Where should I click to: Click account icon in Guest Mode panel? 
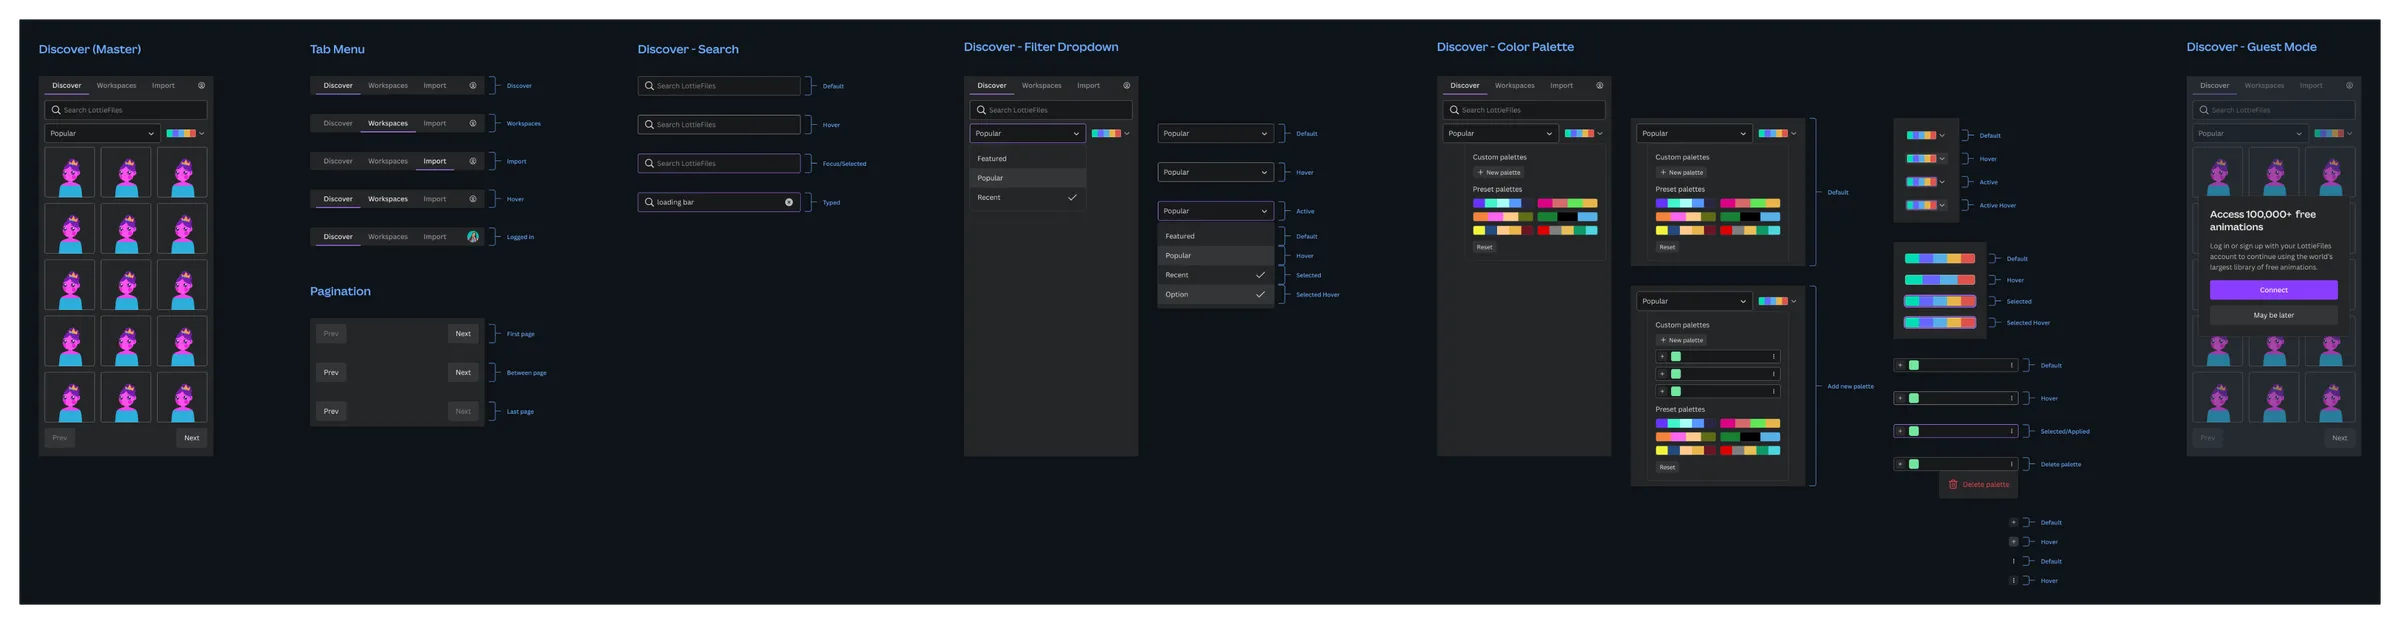coord(2349,86)
